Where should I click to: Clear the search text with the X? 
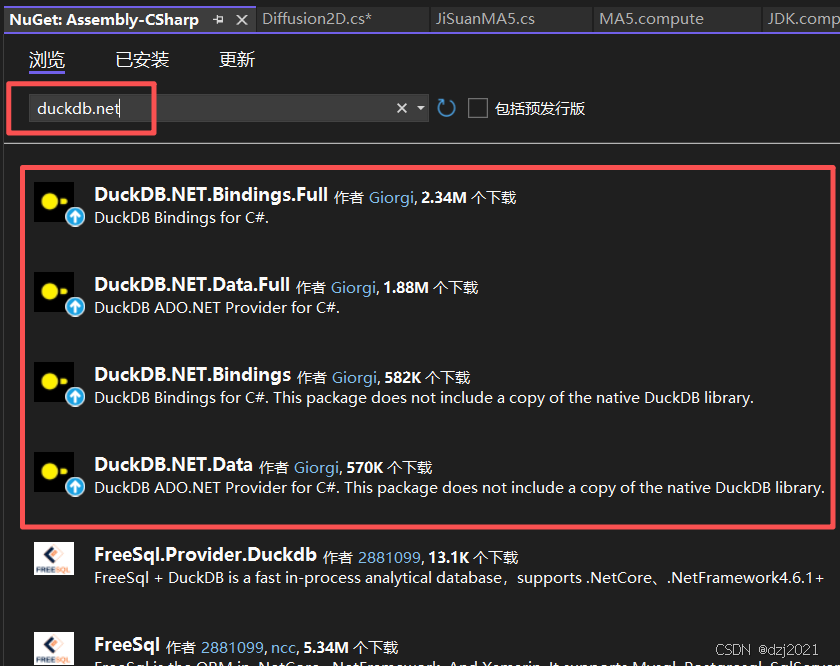(x=402, y=108)
